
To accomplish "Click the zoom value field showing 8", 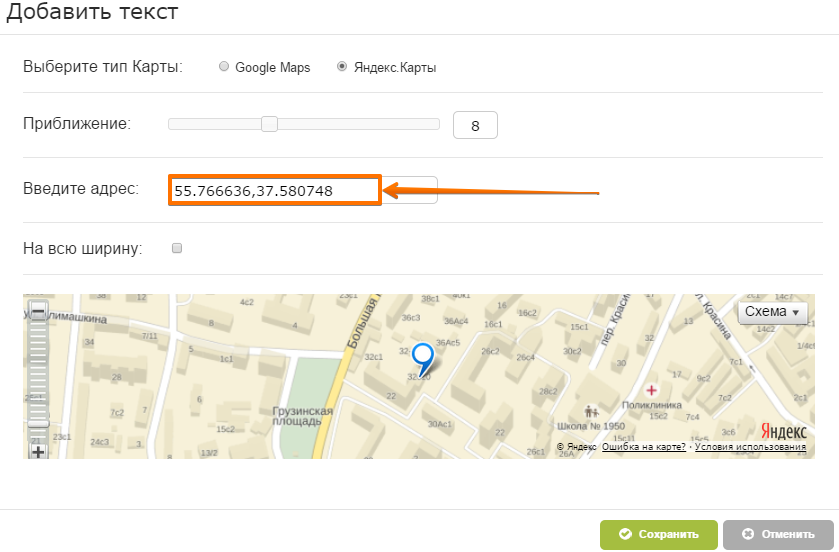I will [475, 126].
